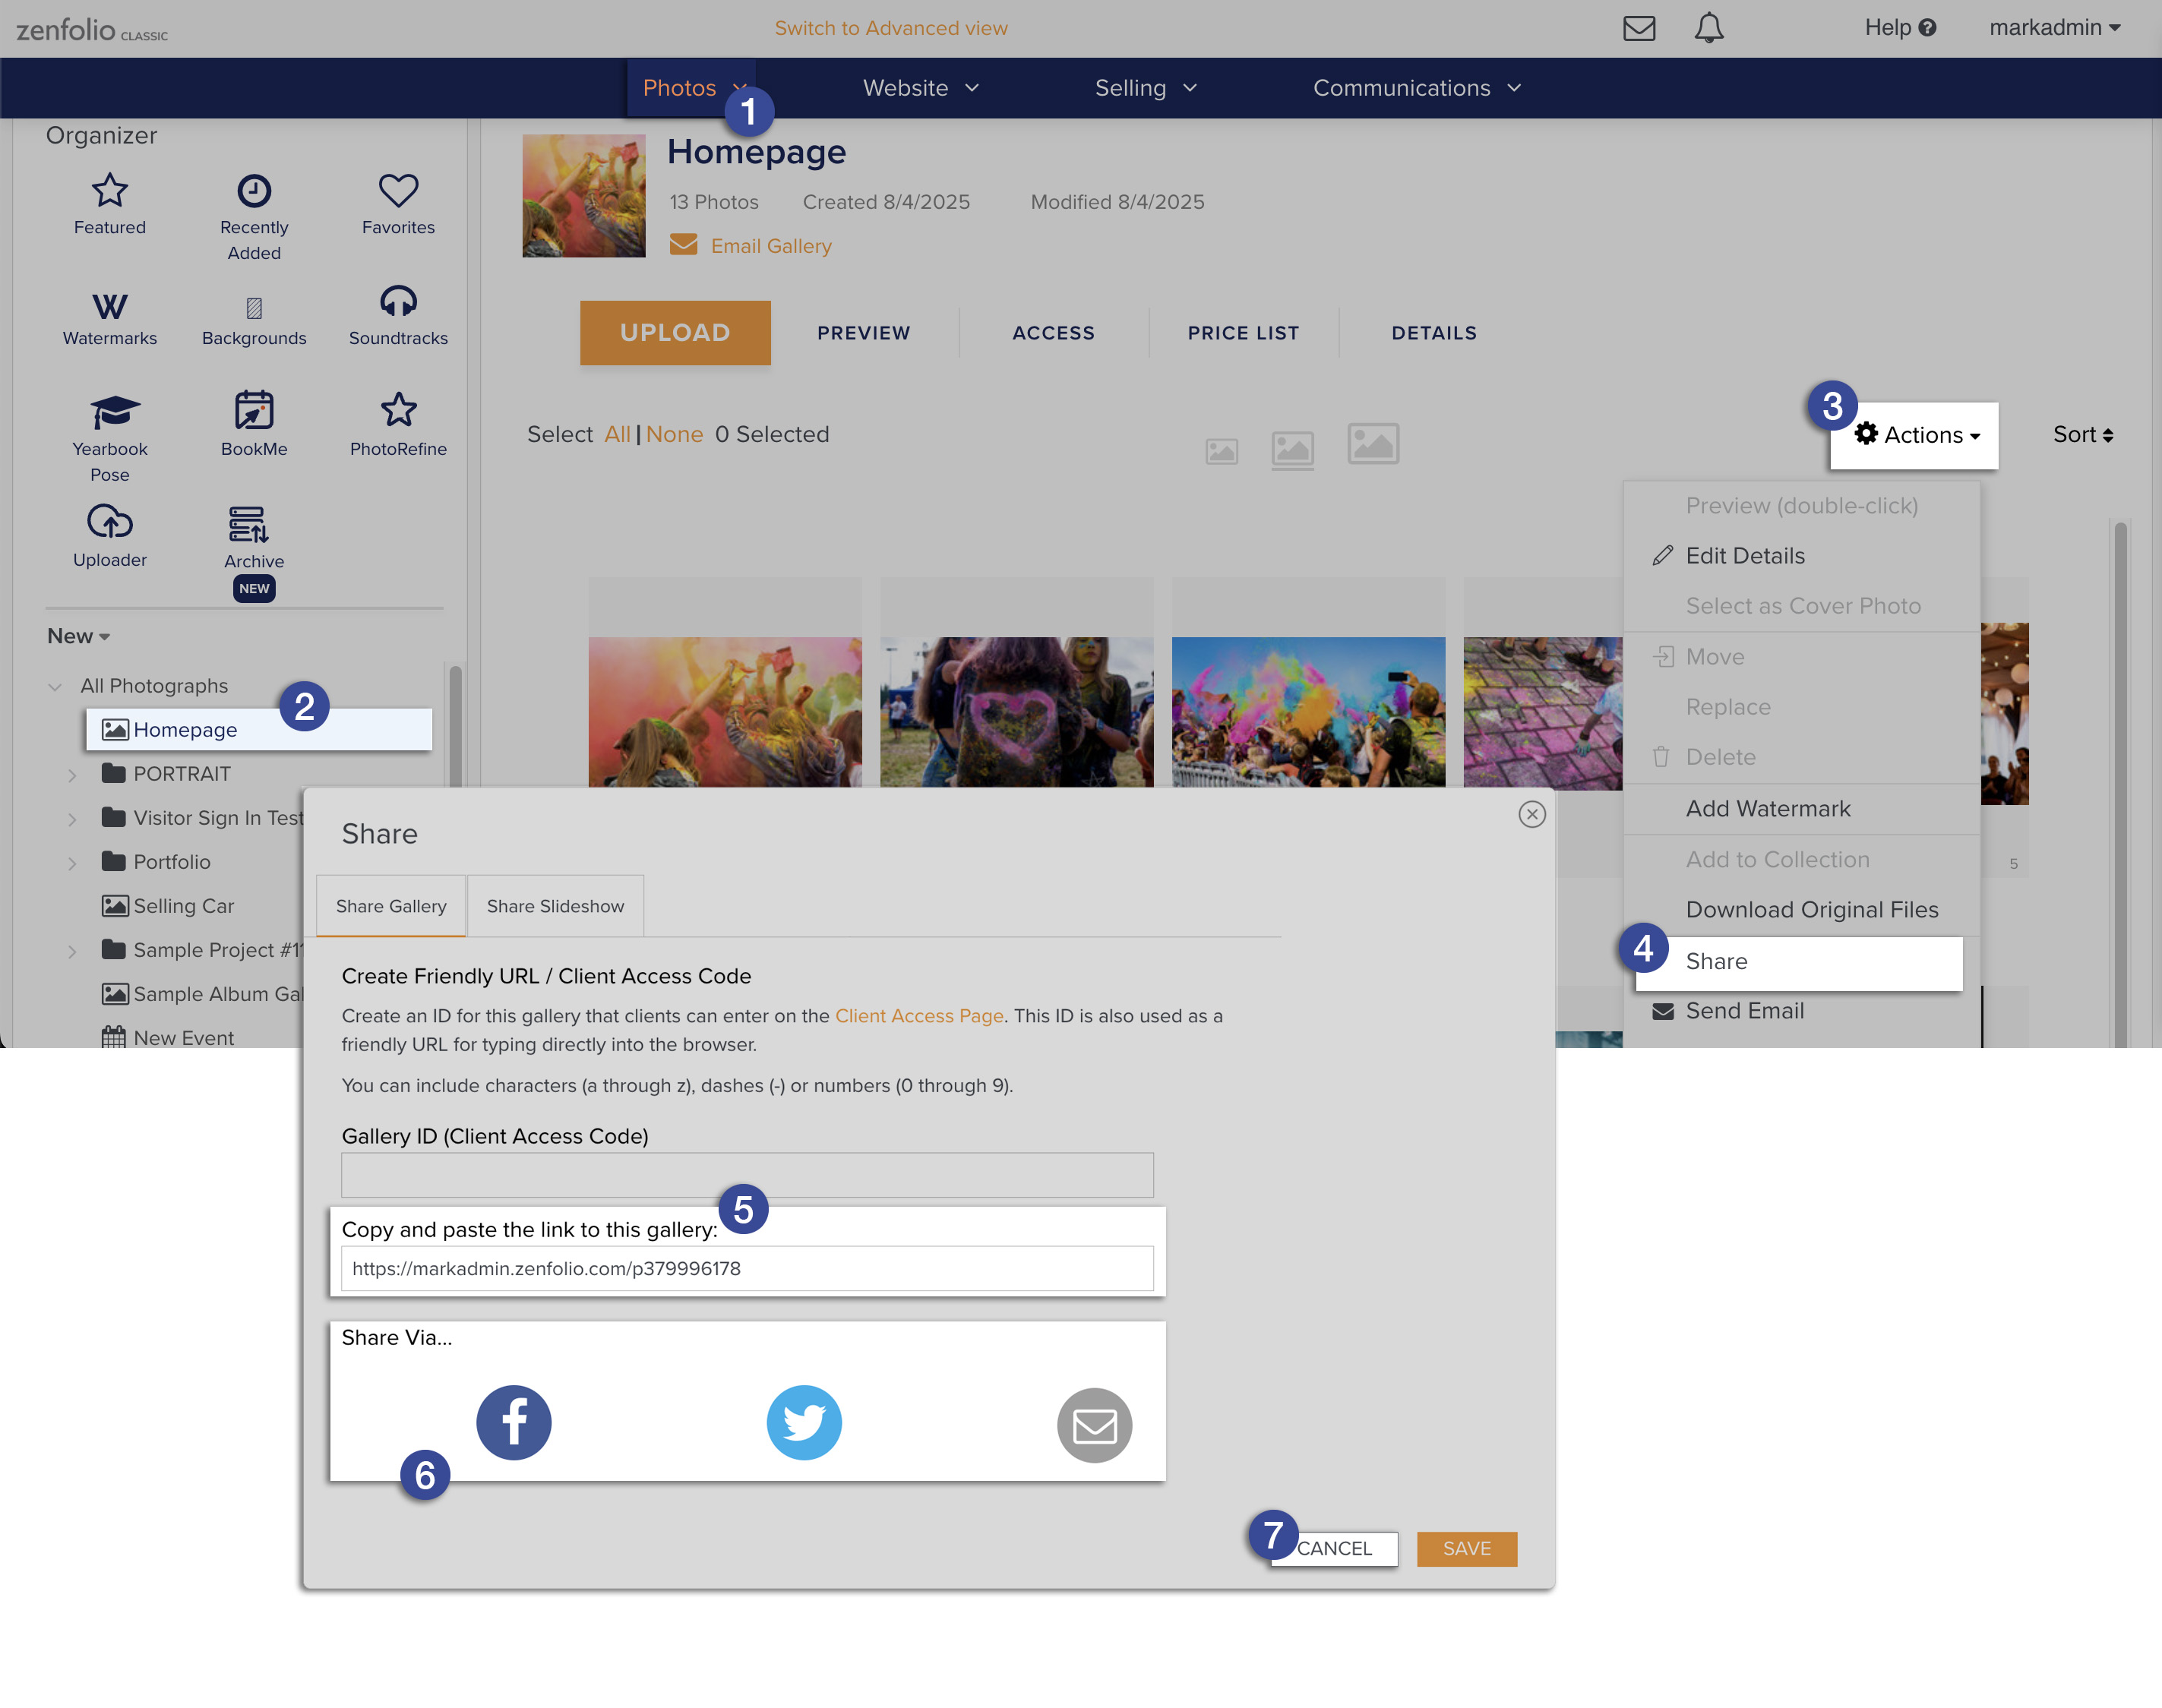Open the Soundtracks headphones icon
The height and width of the screenshot is (1708, 2162).
tap(398, 301)
